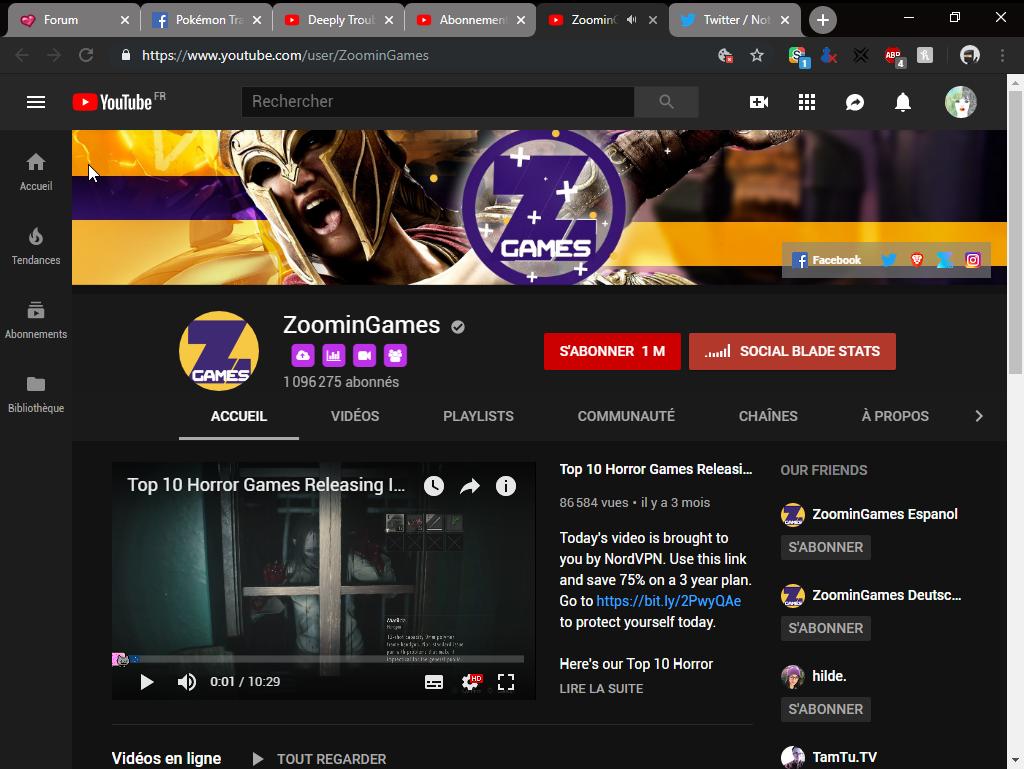Mute the ZoominGames tab audio icon
This screenshot has width=1024, height=769.
631,20
